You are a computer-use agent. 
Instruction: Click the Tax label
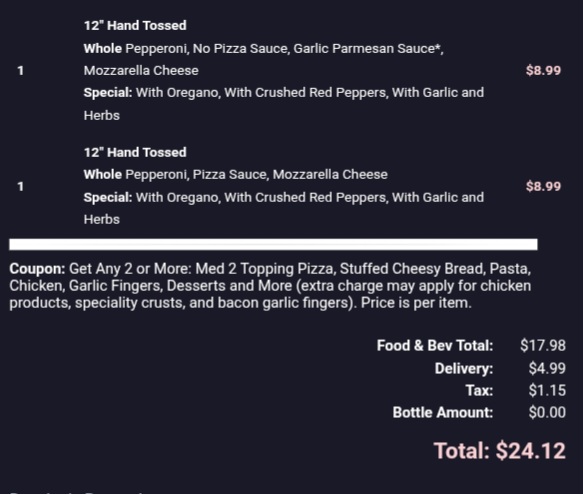479,390
